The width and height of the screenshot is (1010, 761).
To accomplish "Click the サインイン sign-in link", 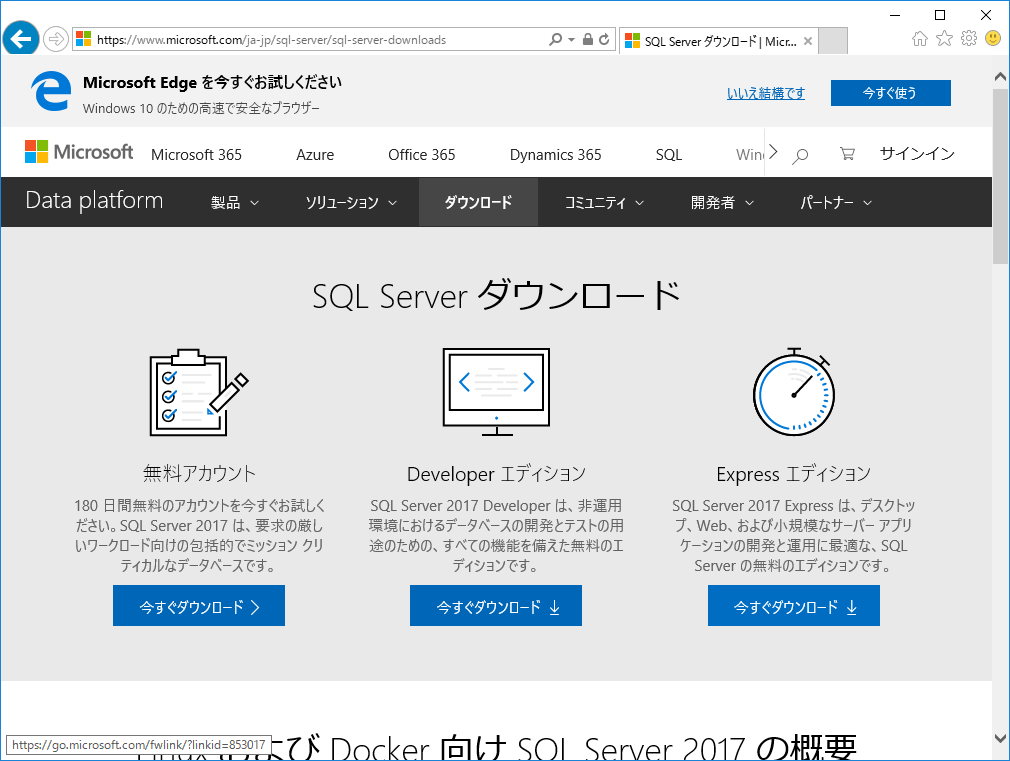I will coord(917,153).
